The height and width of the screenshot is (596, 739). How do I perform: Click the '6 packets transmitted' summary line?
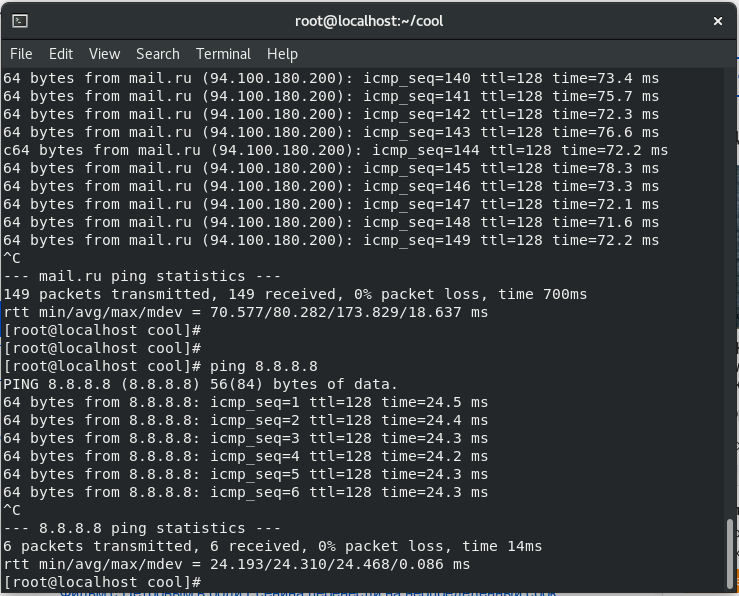click(273, 546)
